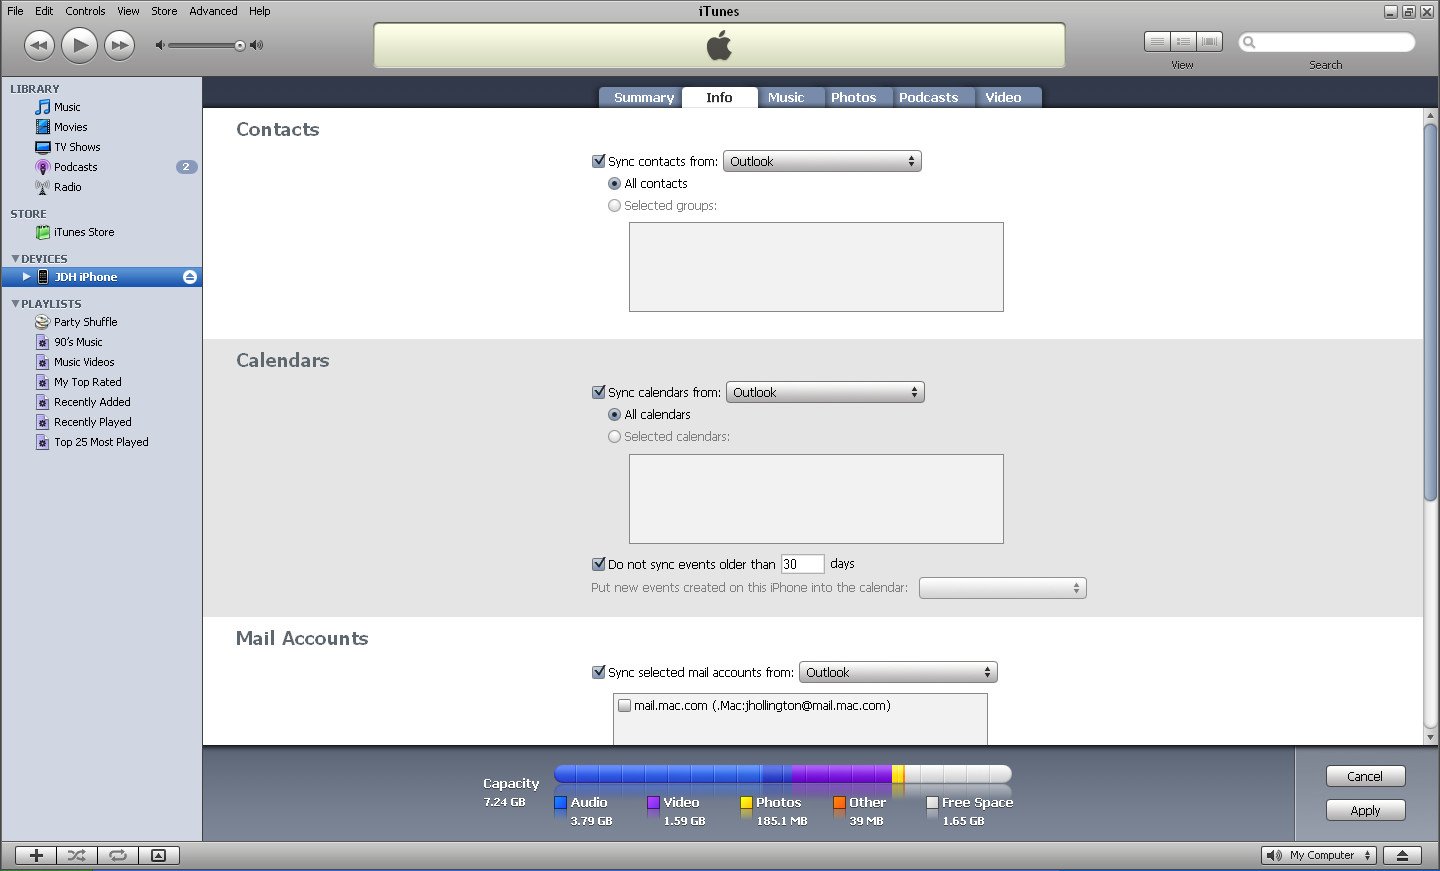Open the new events calendar dropdown
Viewport: 1440px width, 871px height.
[1003, 588]
